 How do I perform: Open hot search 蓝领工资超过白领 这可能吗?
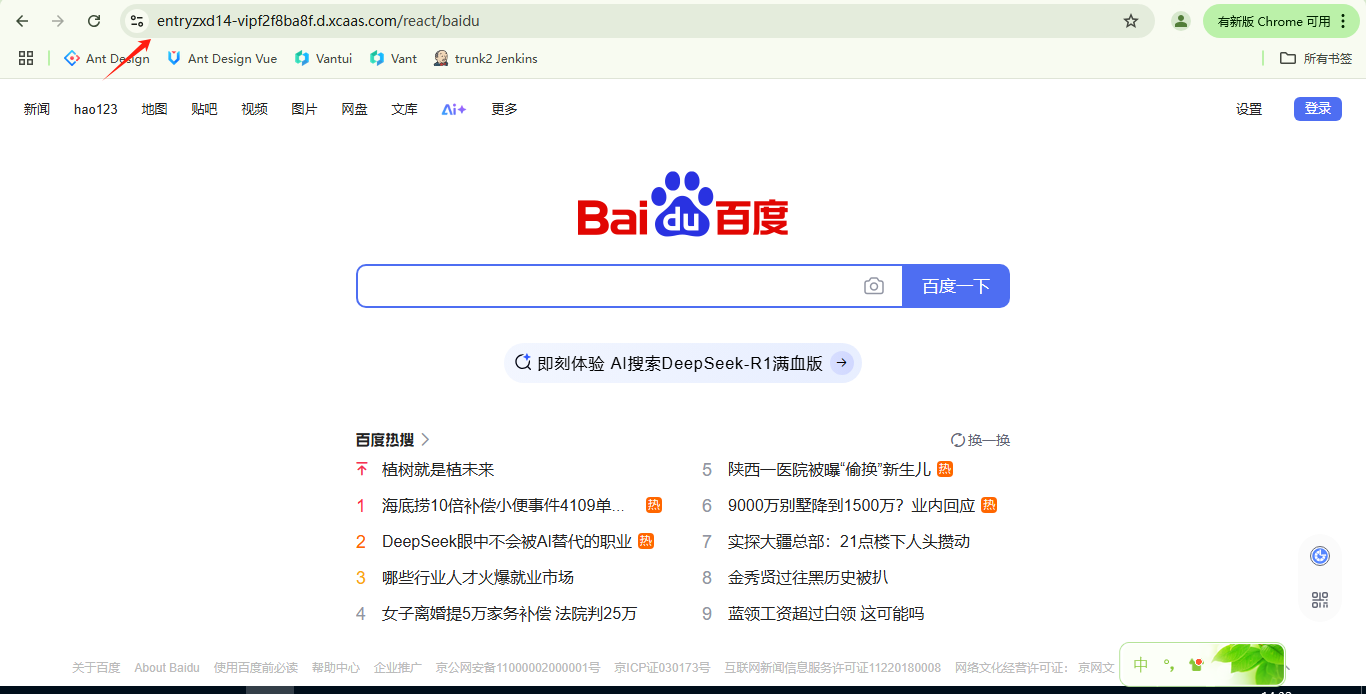pyautogui.click(x=826, y=614)
